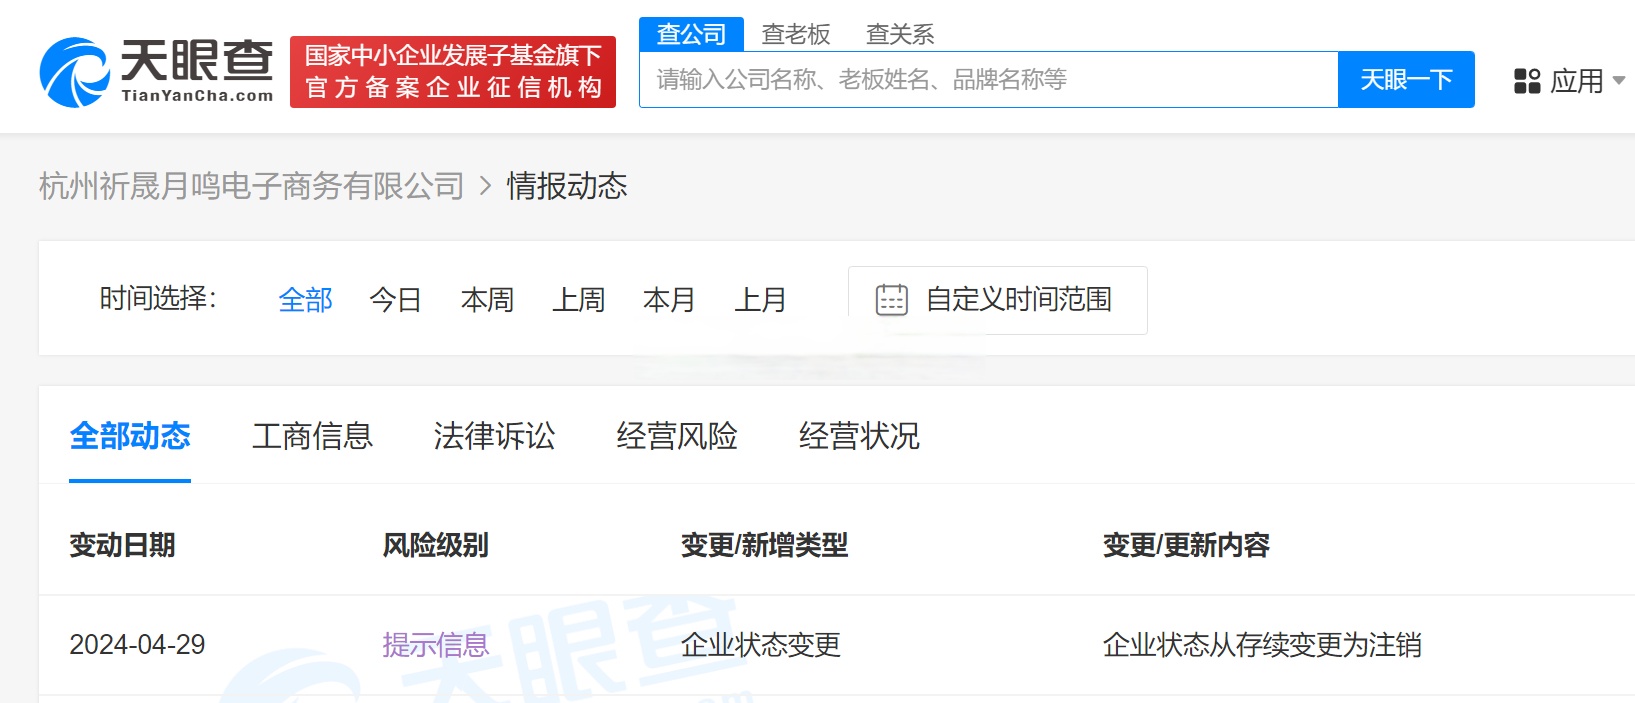This screenshot has width=1635, height=703.
Task: Select 全部 time filter
Action: (x=305, y=300)
